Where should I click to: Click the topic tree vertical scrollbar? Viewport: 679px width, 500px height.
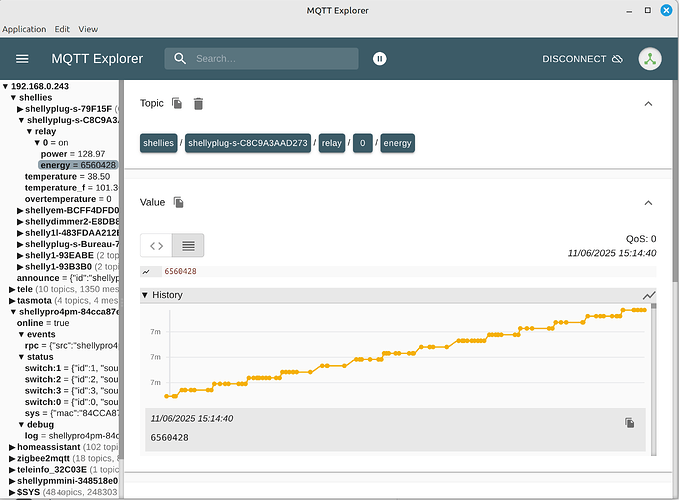[x=121, y=271]
